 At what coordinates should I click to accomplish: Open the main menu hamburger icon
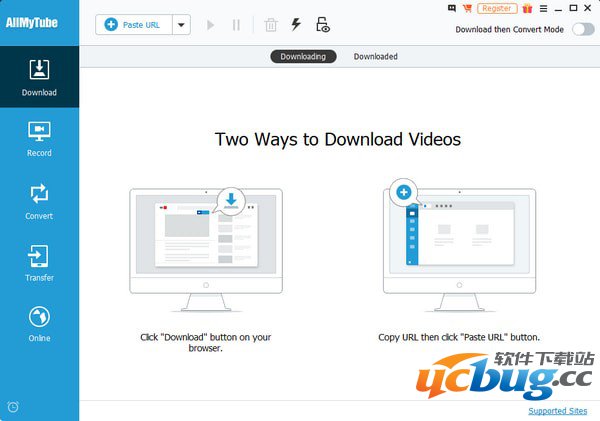coord(545,8)
